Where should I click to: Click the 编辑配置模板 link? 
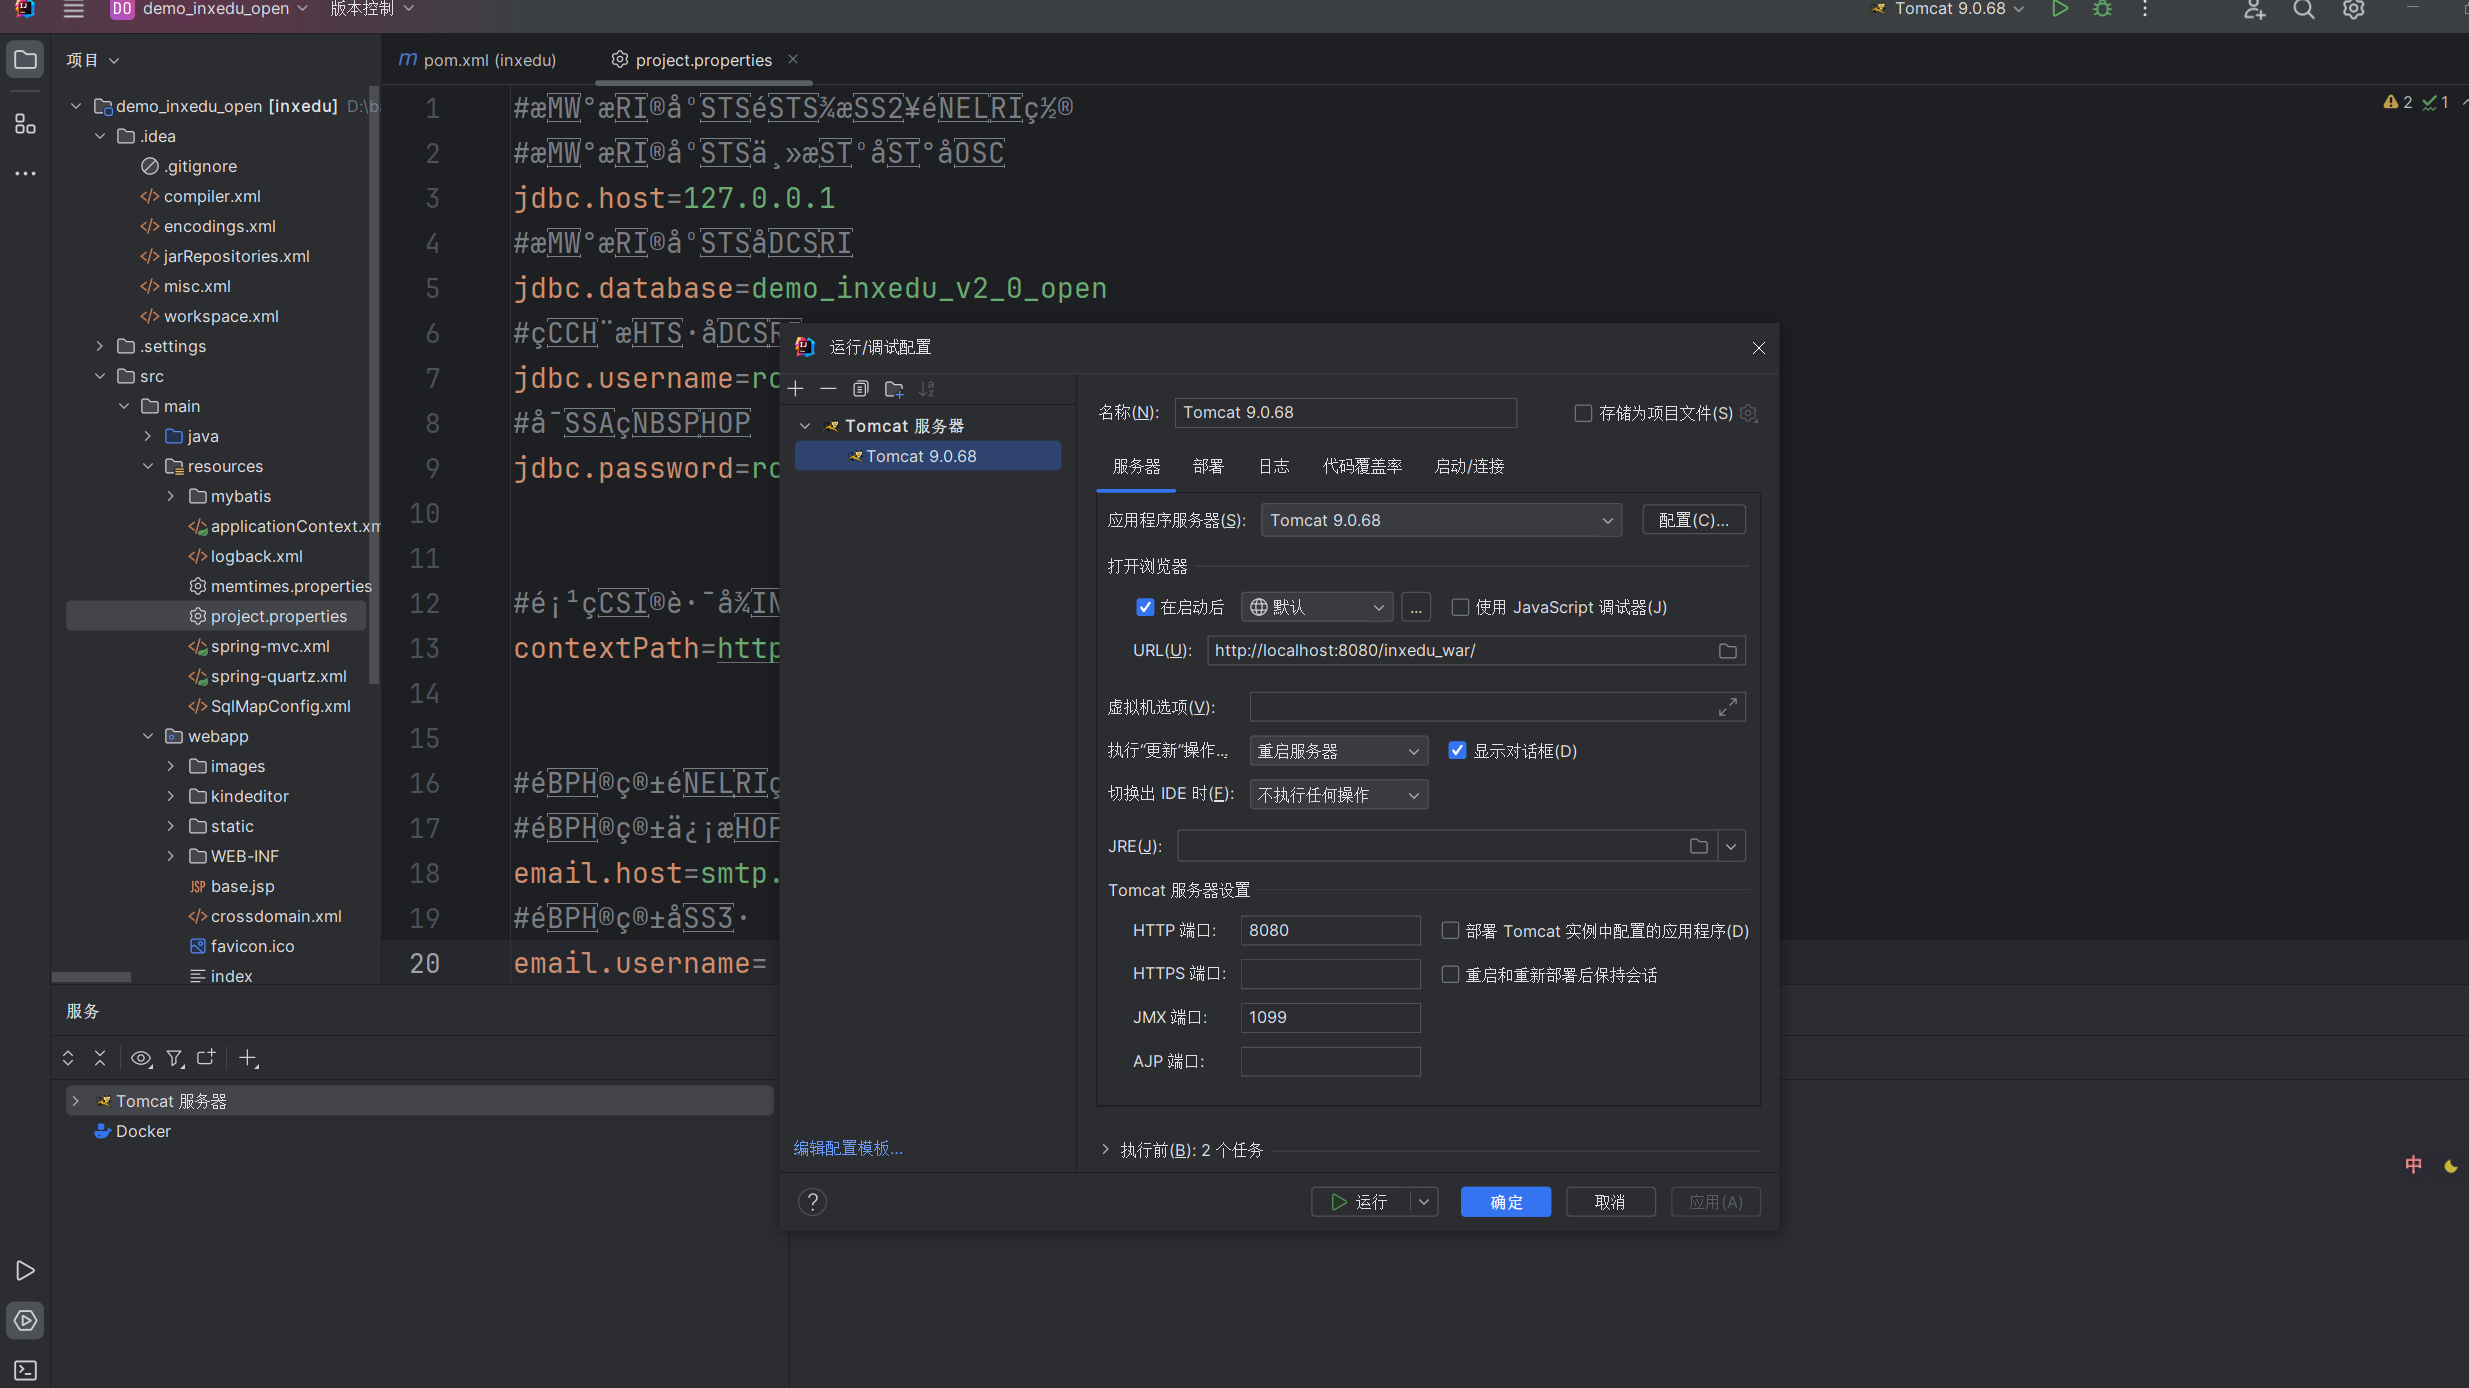[848, 1148]
